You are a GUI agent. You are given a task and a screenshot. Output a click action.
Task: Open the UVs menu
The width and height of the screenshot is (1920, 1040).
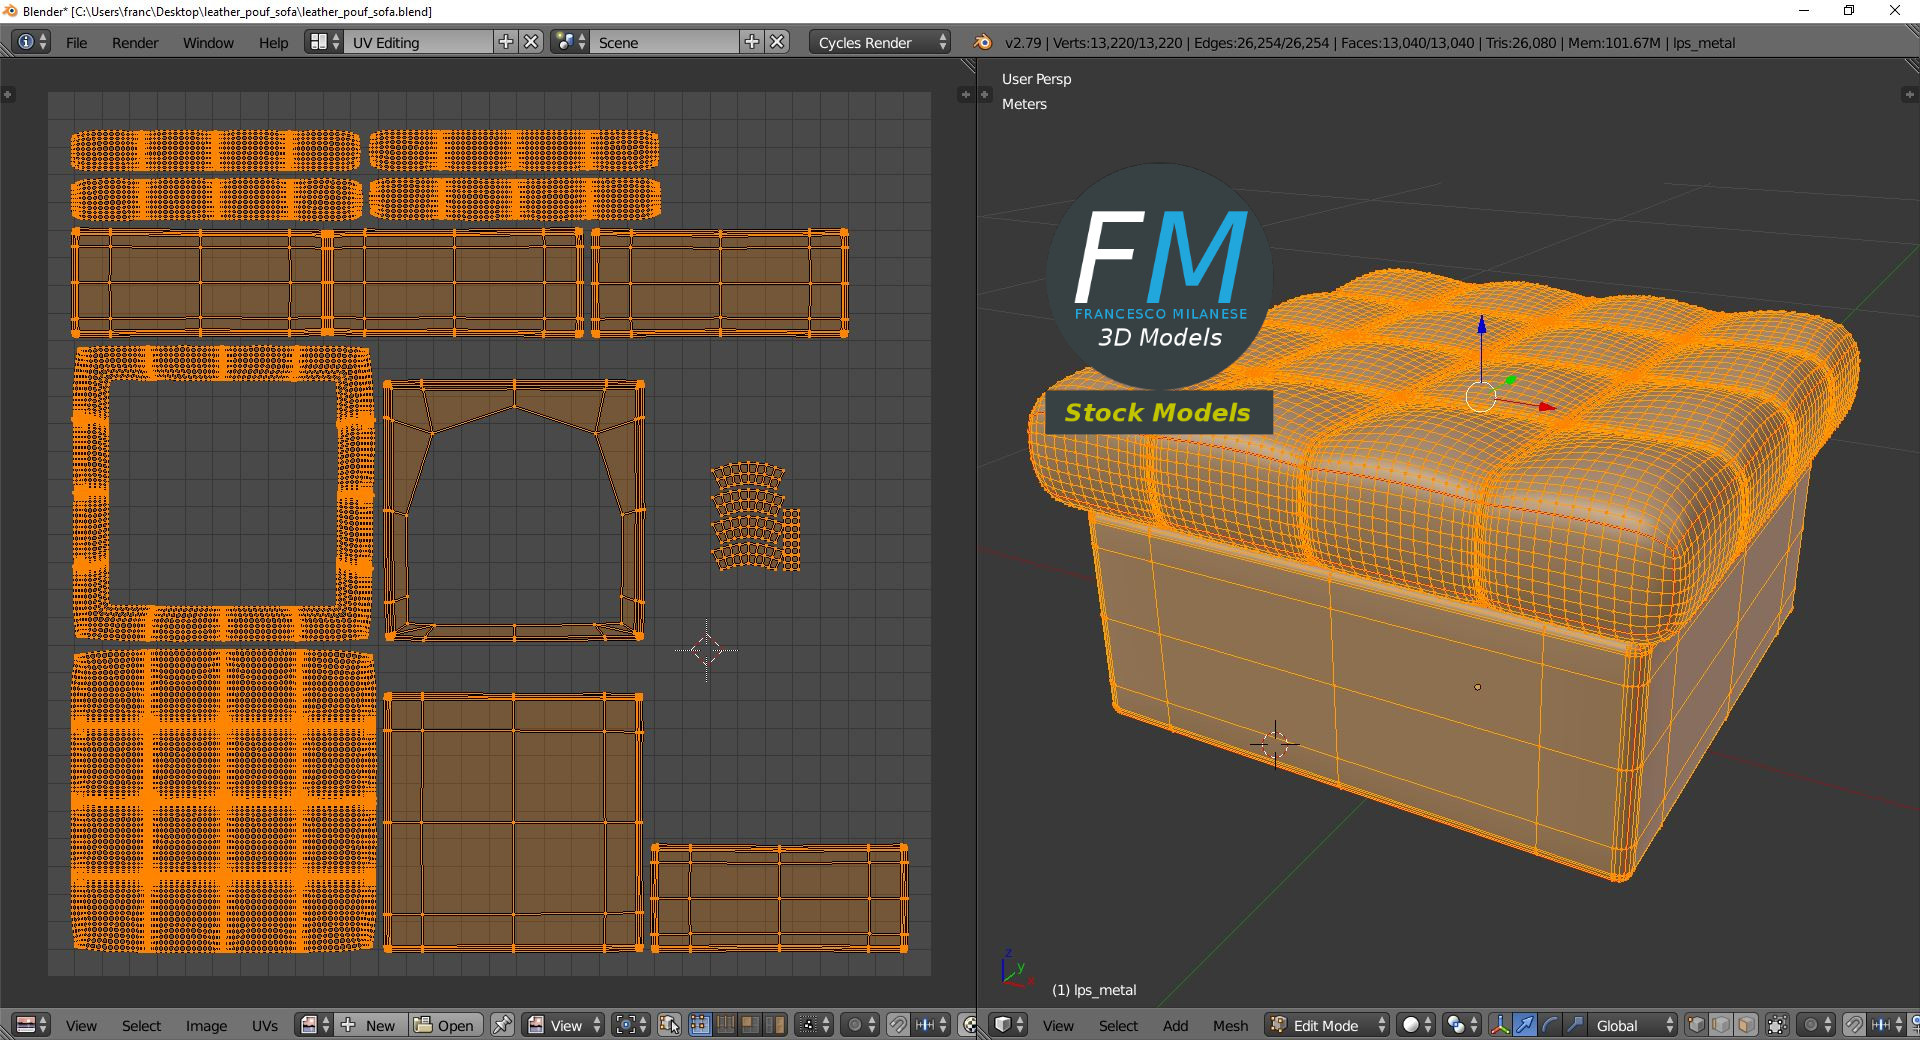(265, 1025)
